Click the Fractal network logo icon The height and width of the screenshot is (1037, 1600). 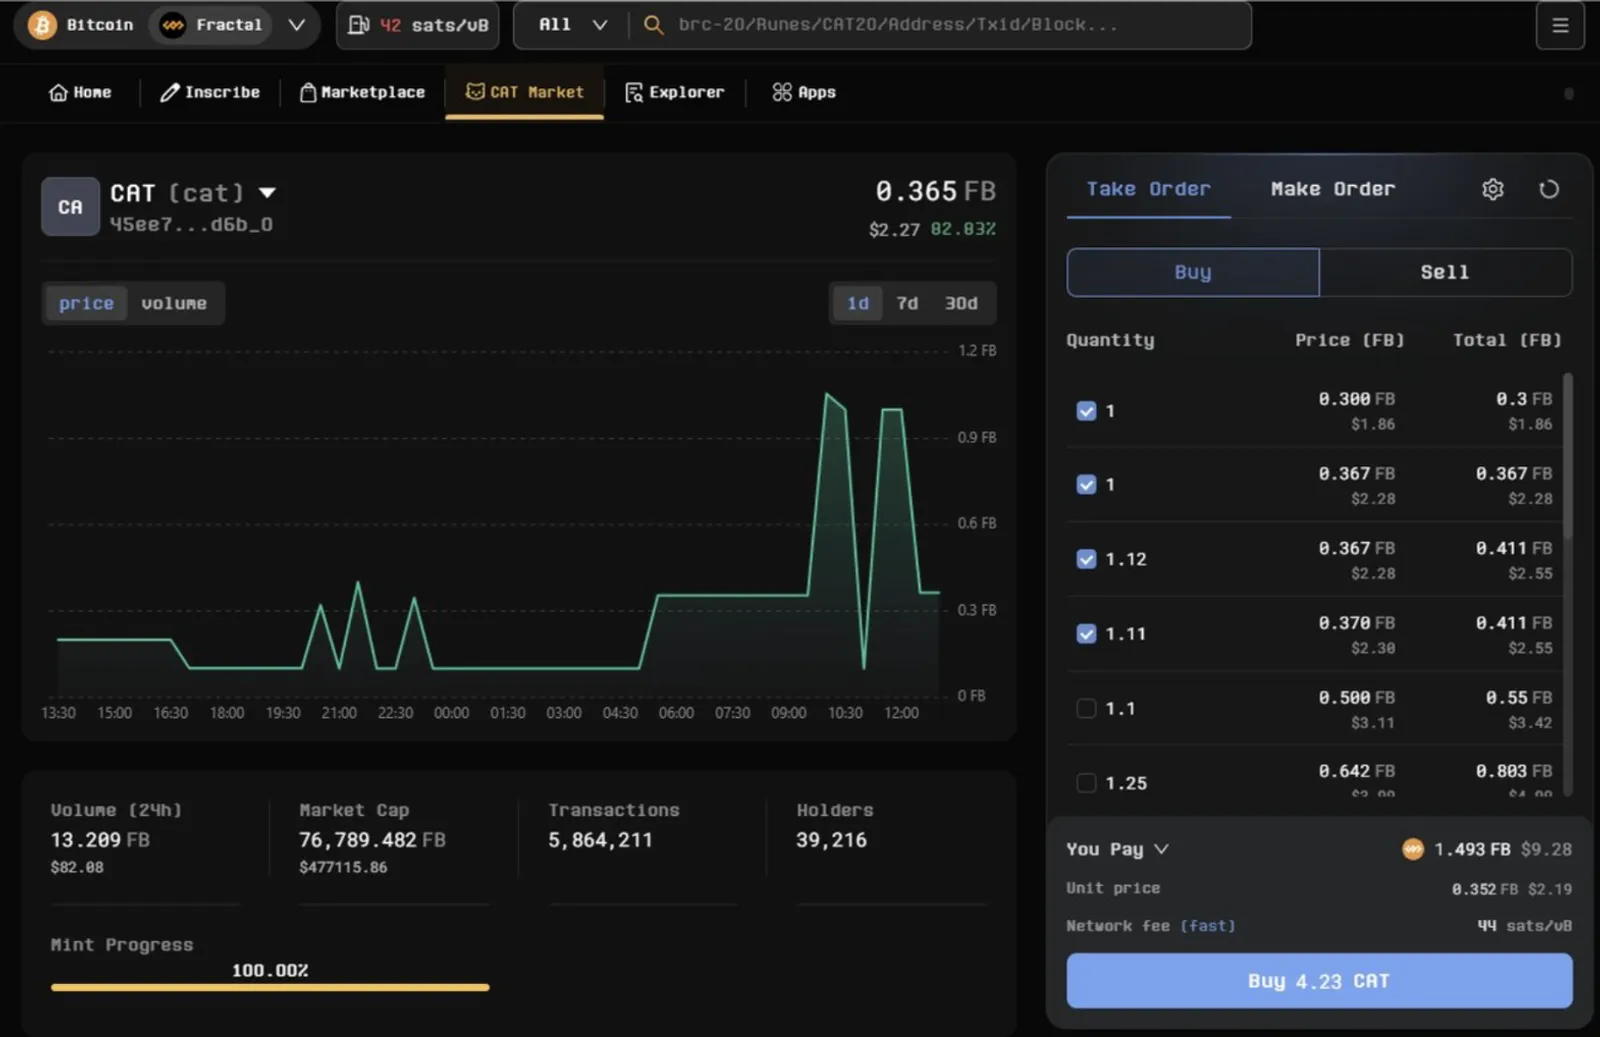coord(173,25)
